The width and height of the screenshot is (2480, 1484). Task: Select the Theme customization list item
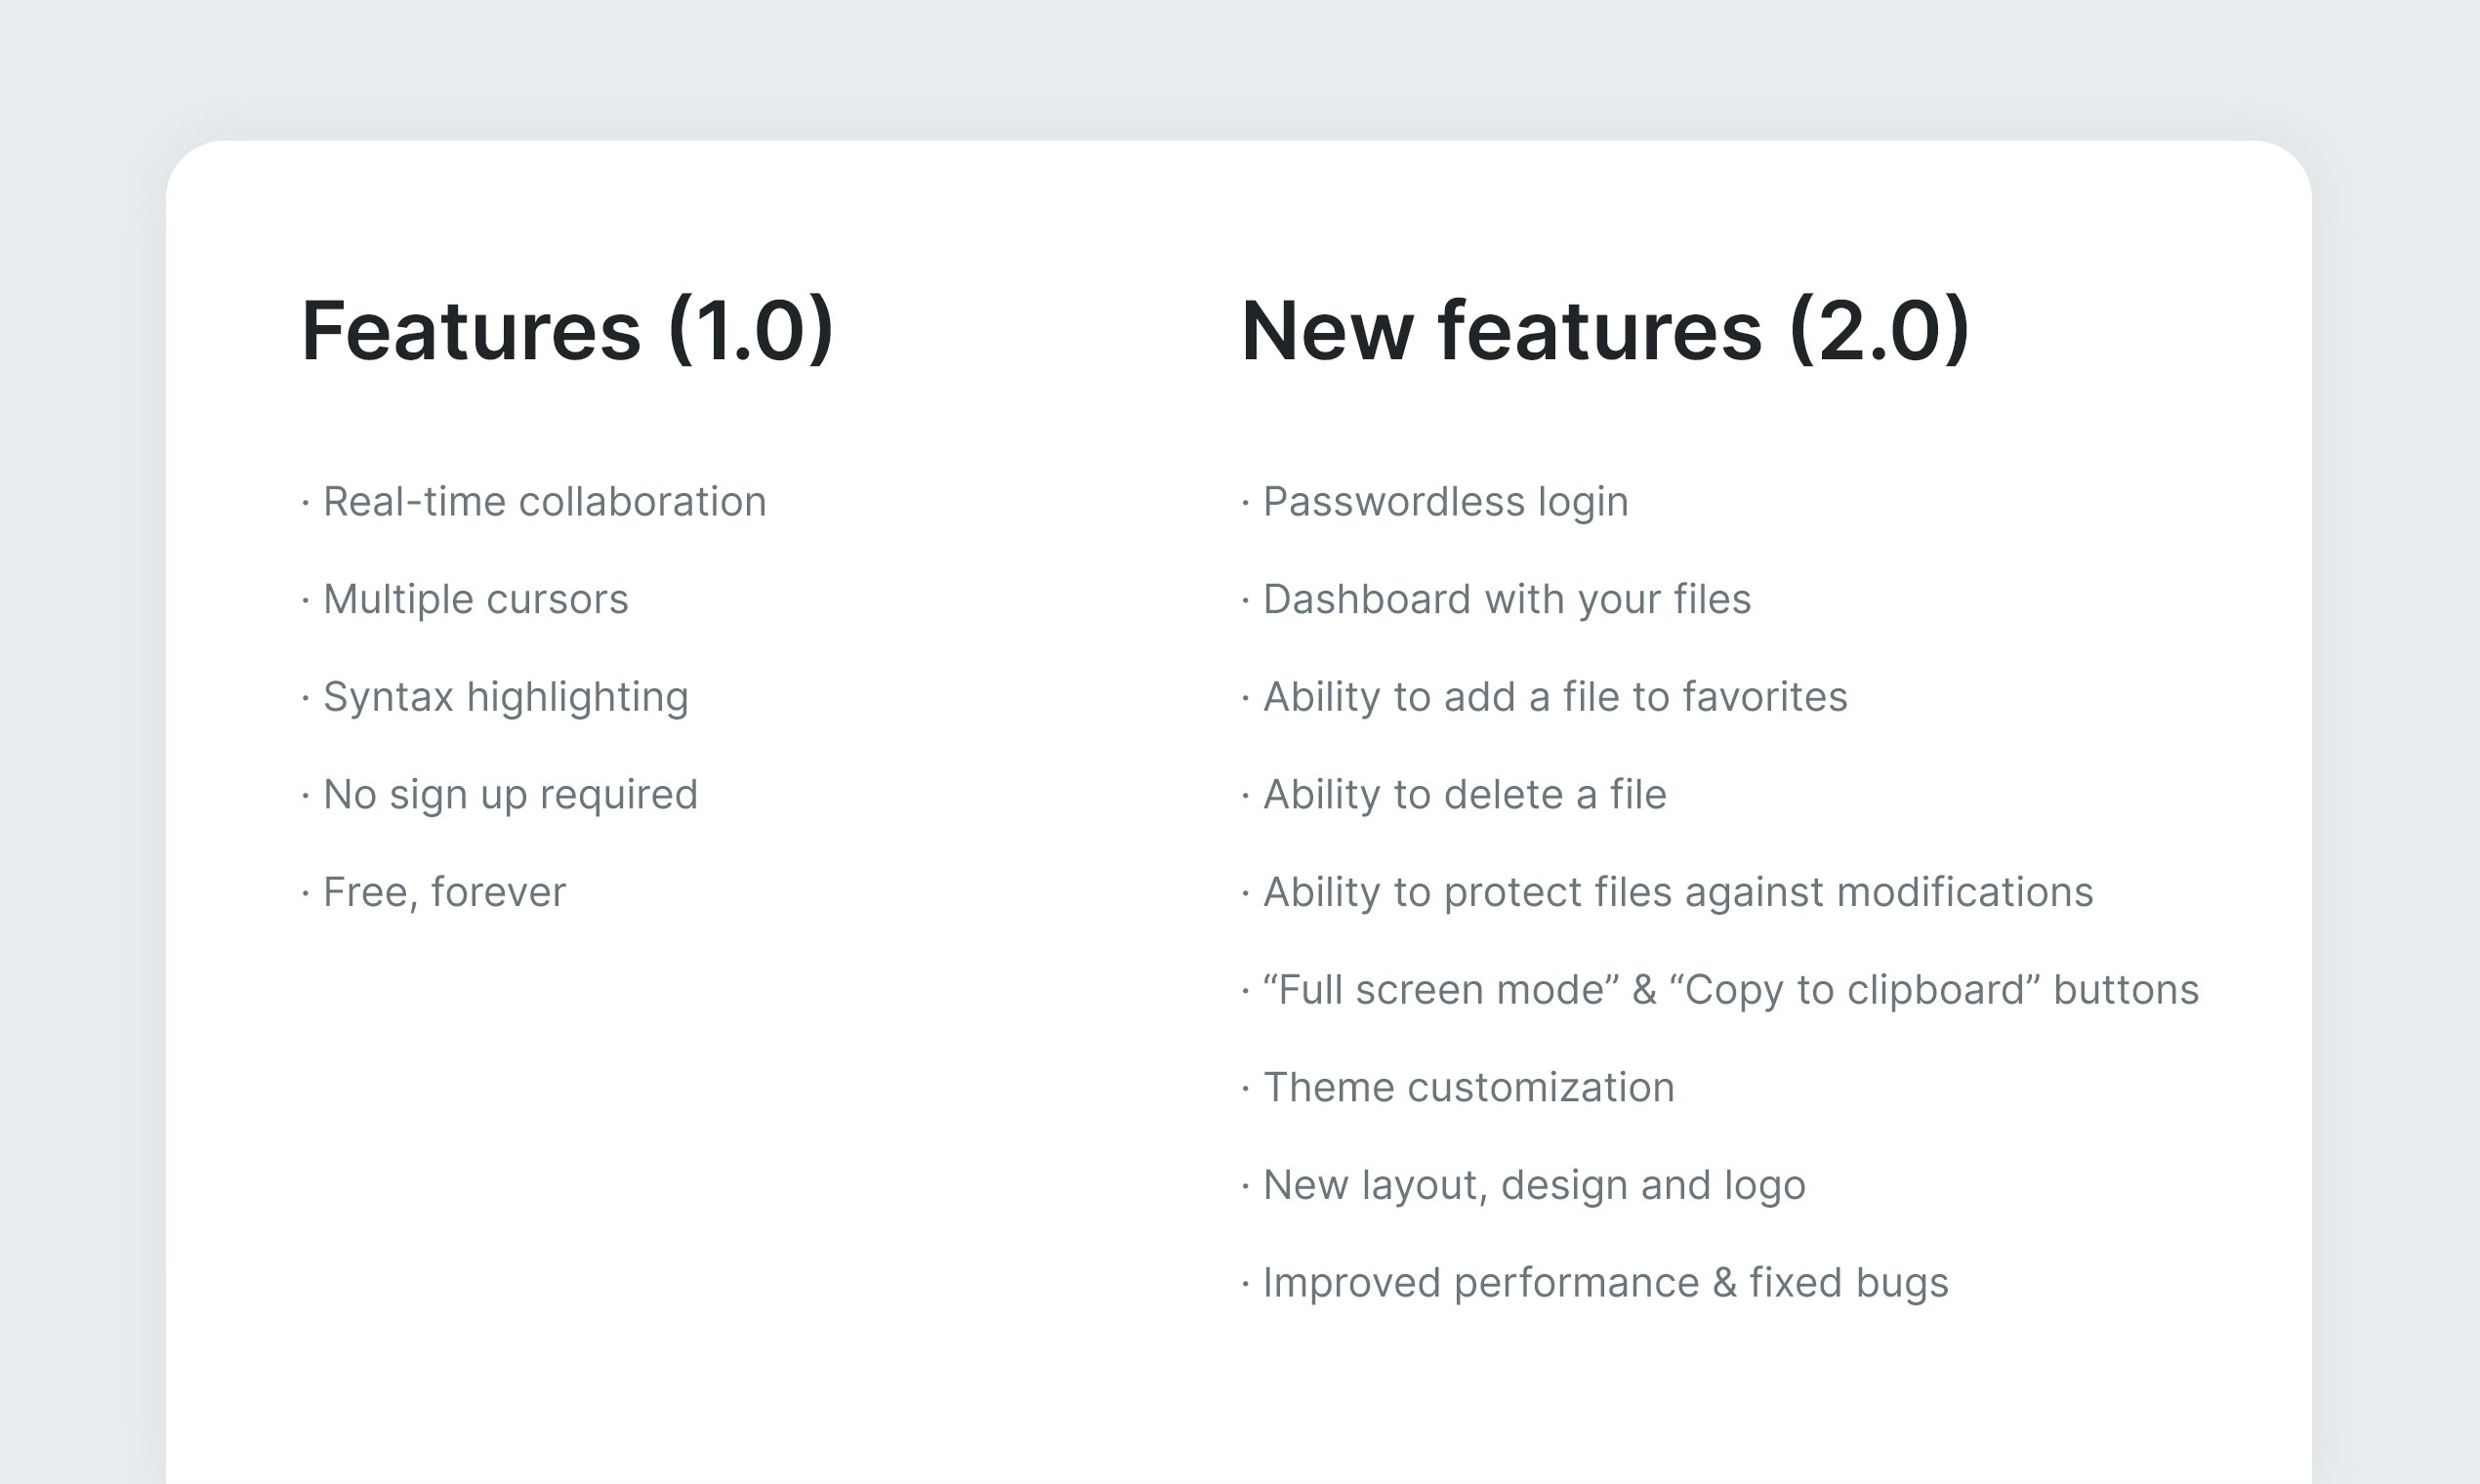(1458, 1087)
